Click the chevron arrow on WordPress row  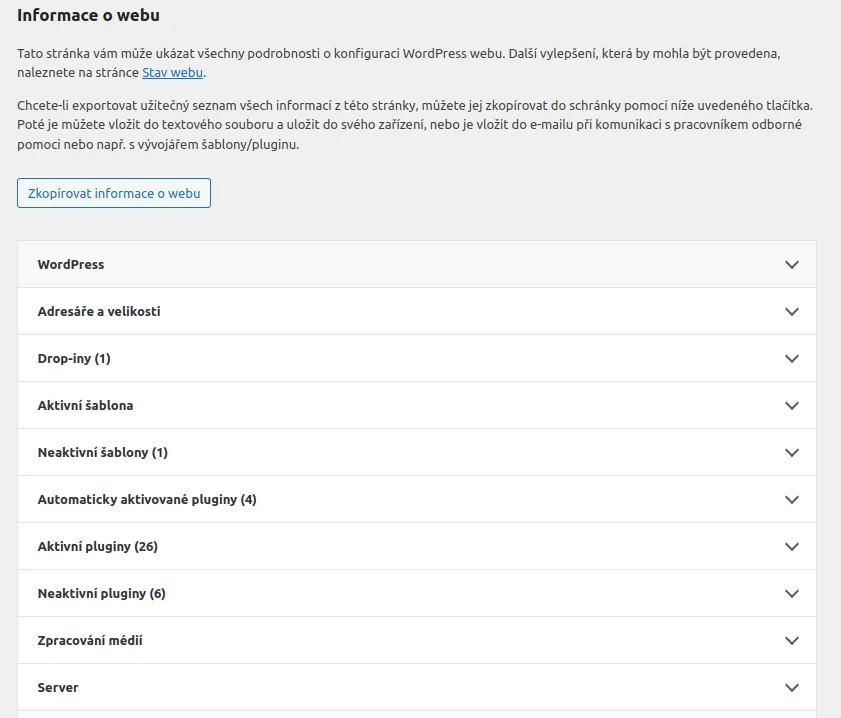(x=792, y=265)
